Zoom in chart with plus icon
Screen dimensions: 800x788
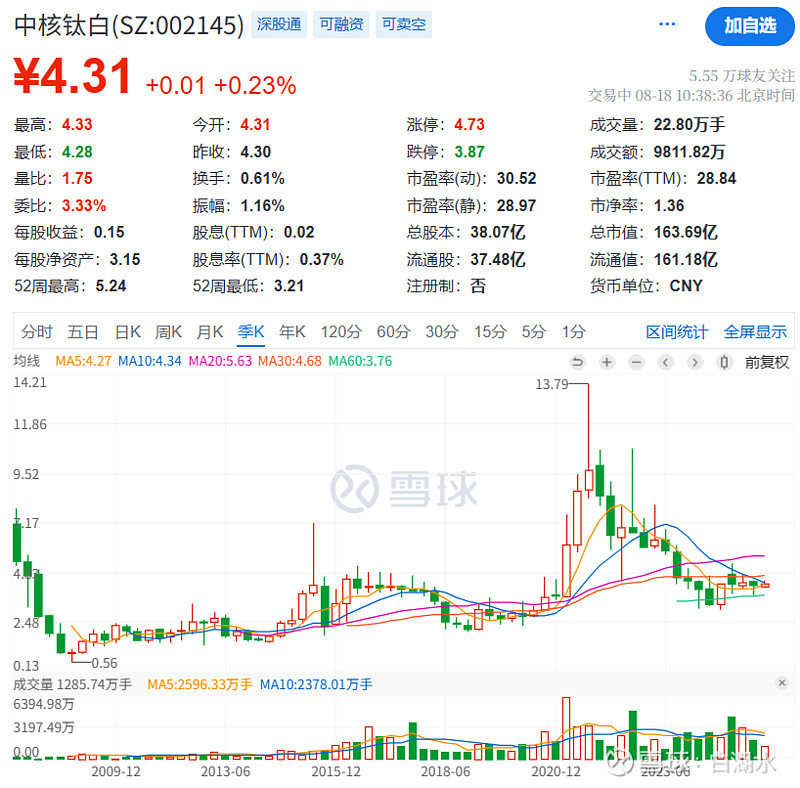click(x=607, y=362)
